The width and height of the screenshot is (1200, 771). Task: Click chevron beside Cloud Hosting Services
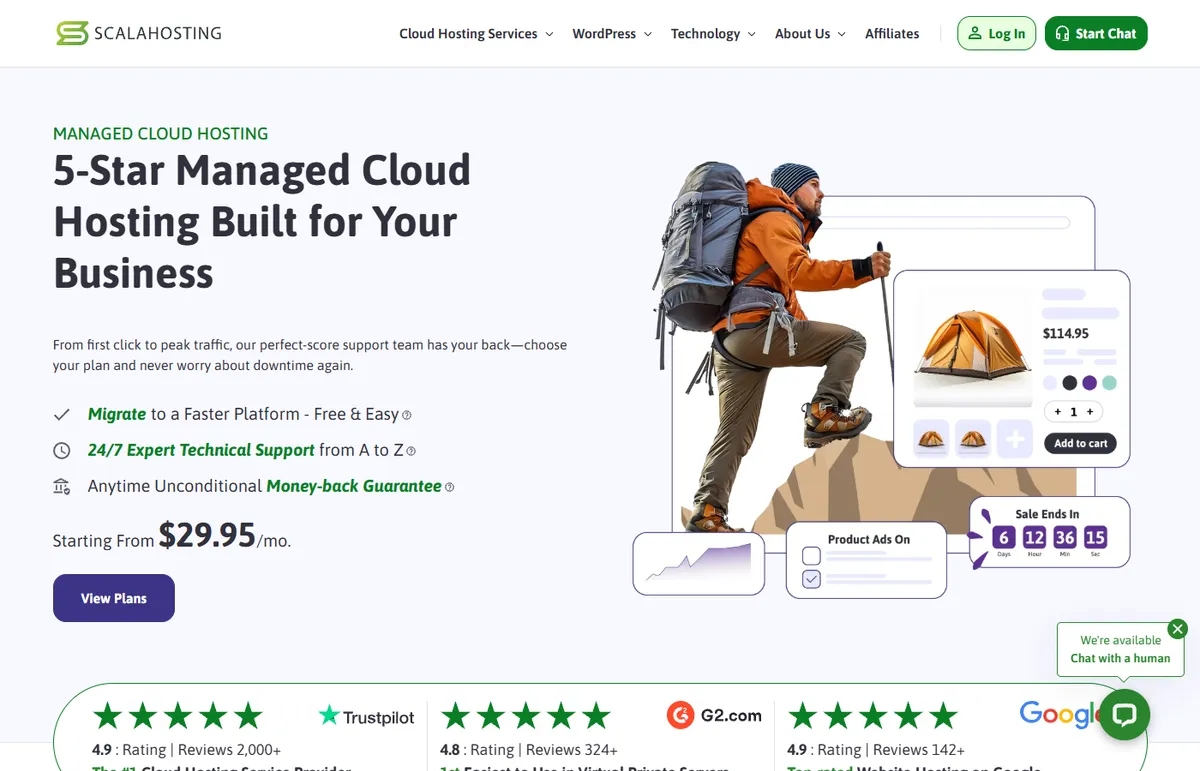(x=548, y=34)
